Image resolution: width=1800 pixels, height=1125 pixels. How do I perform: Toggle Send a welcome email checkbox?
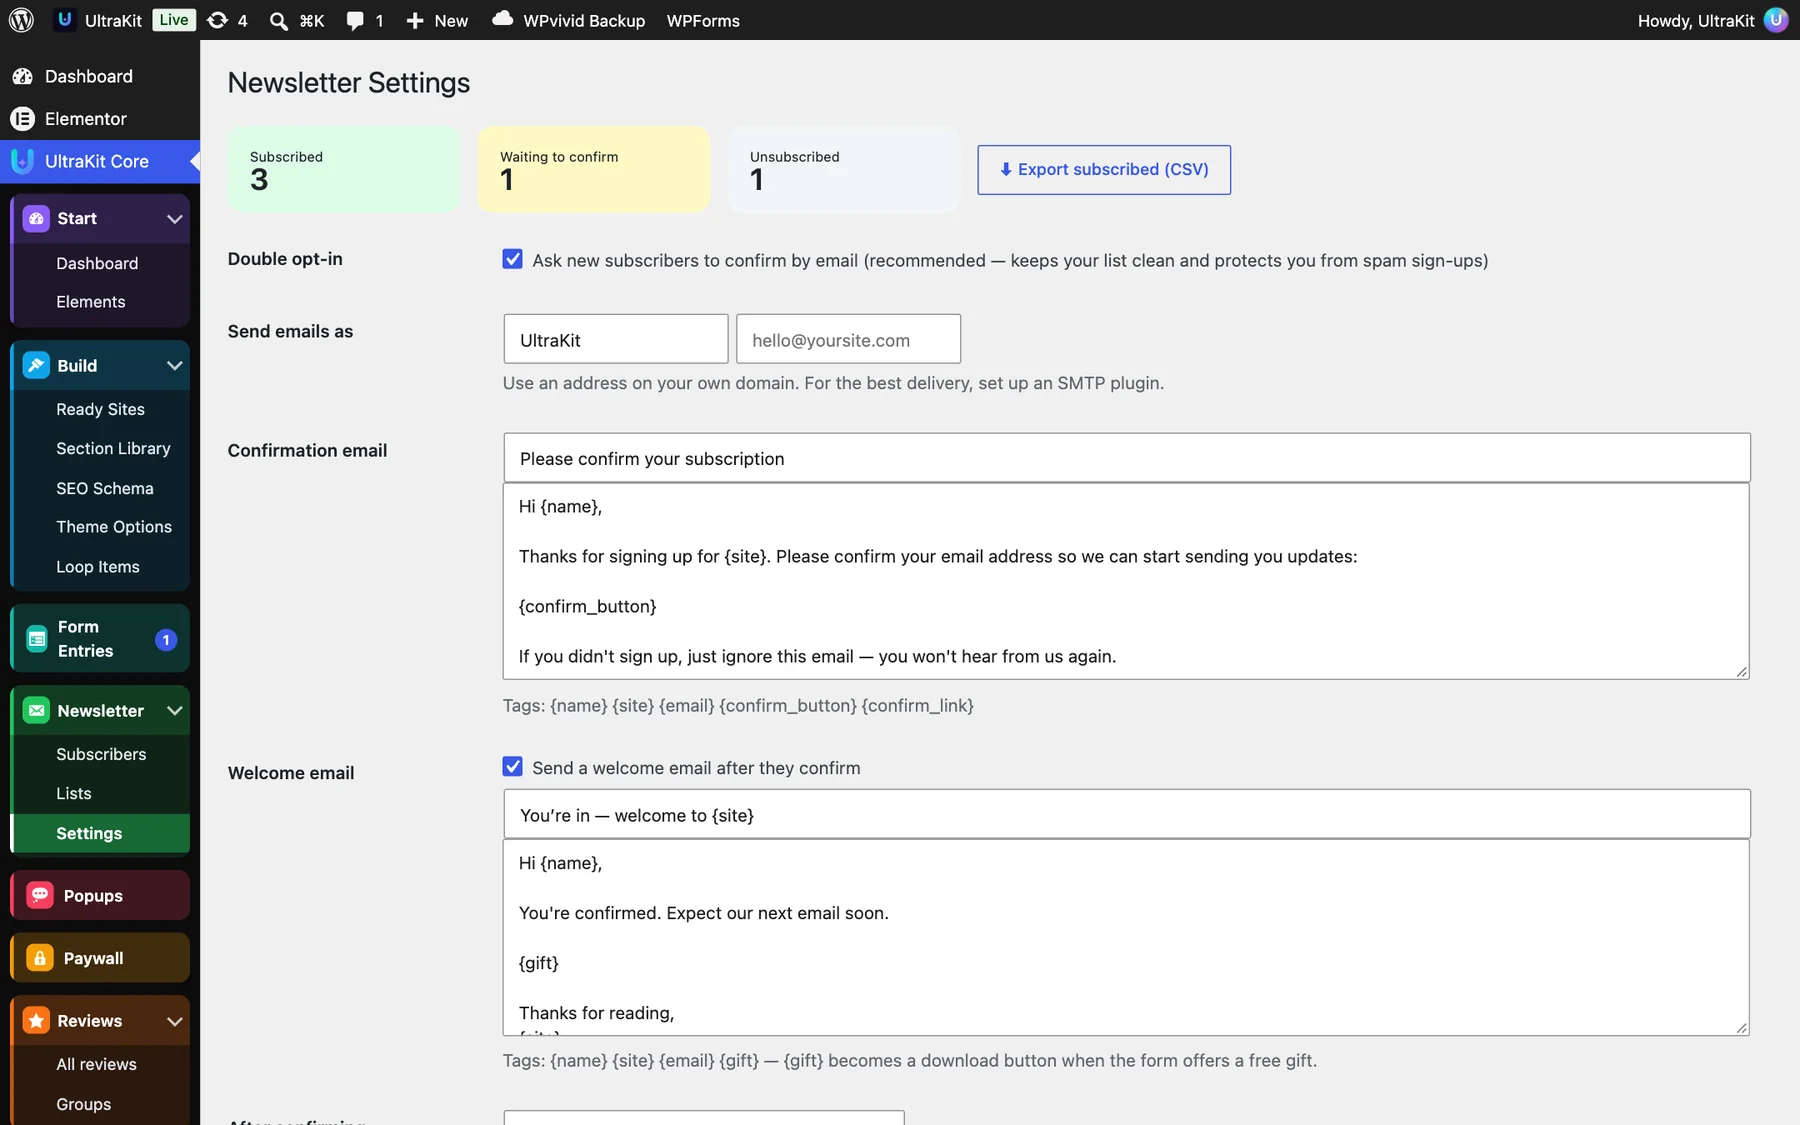pos(512,767)
